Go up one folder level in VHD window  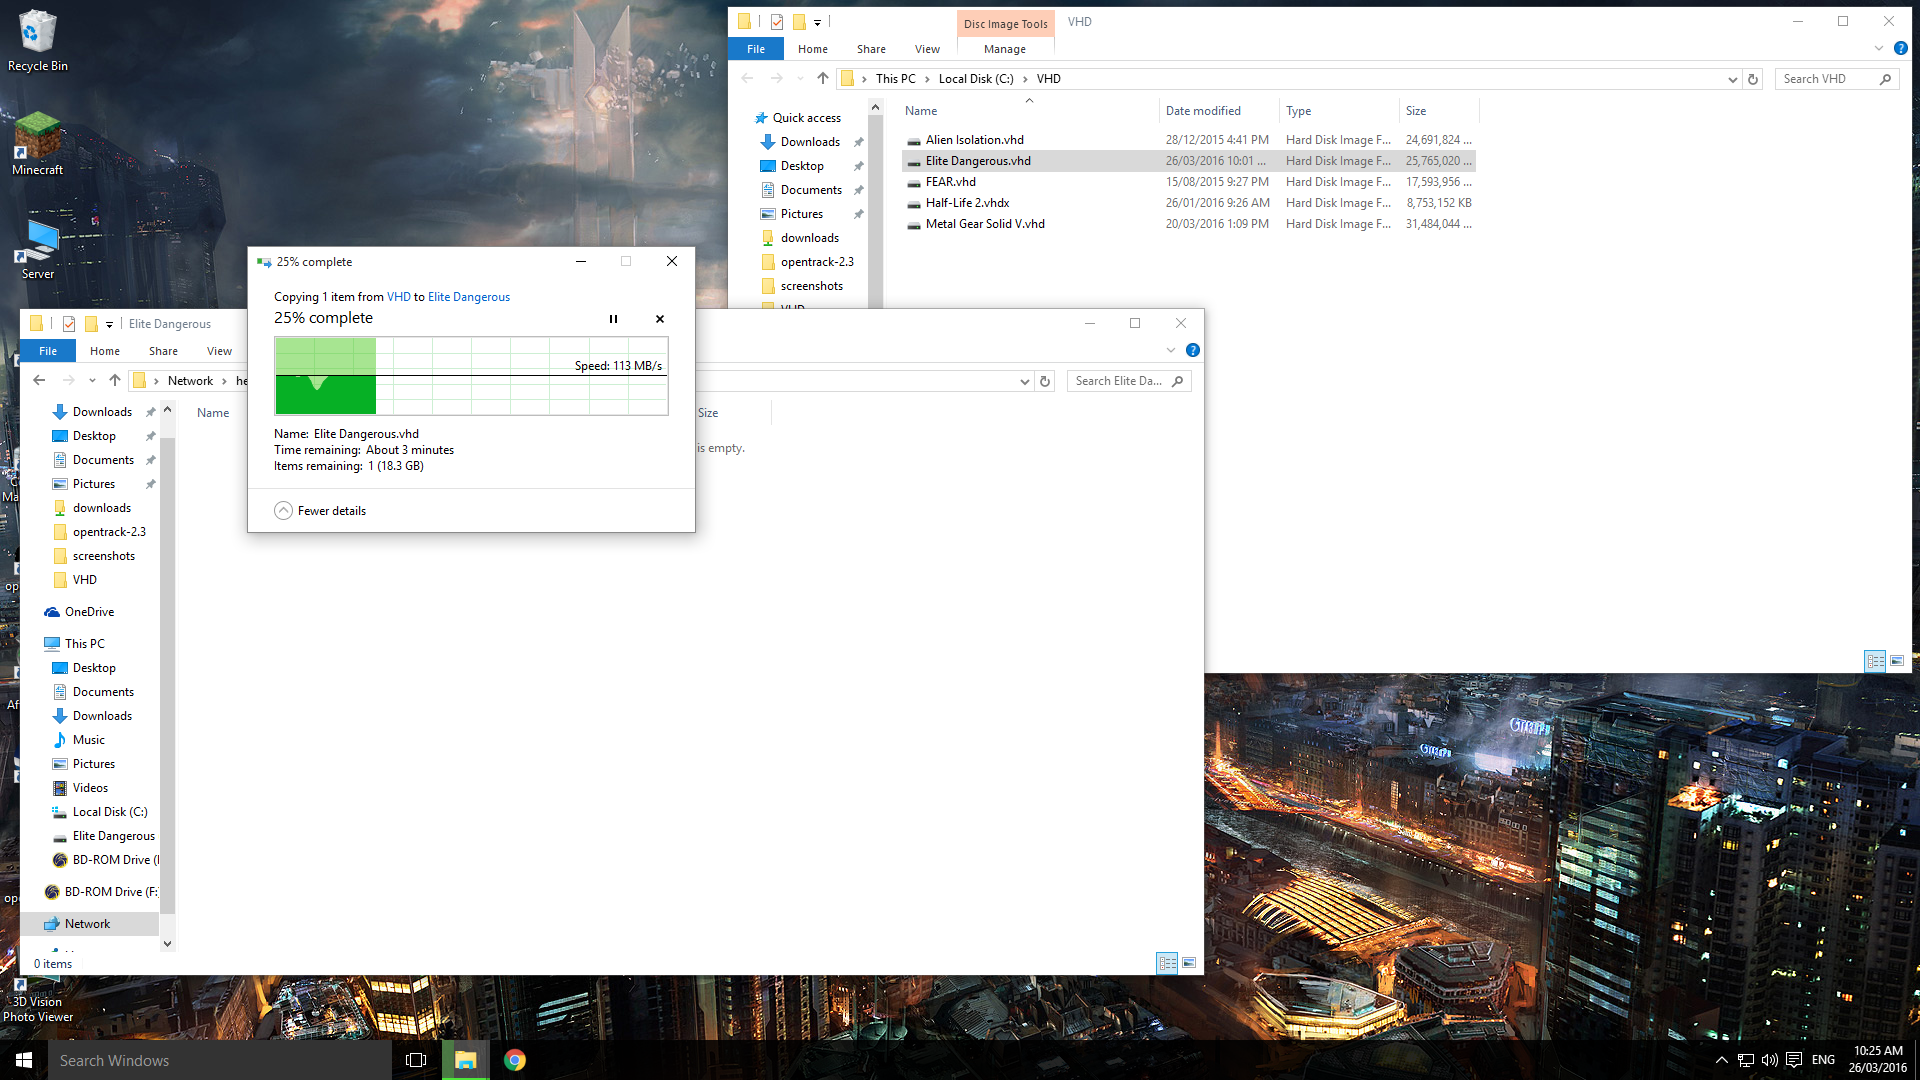point(822,79)
